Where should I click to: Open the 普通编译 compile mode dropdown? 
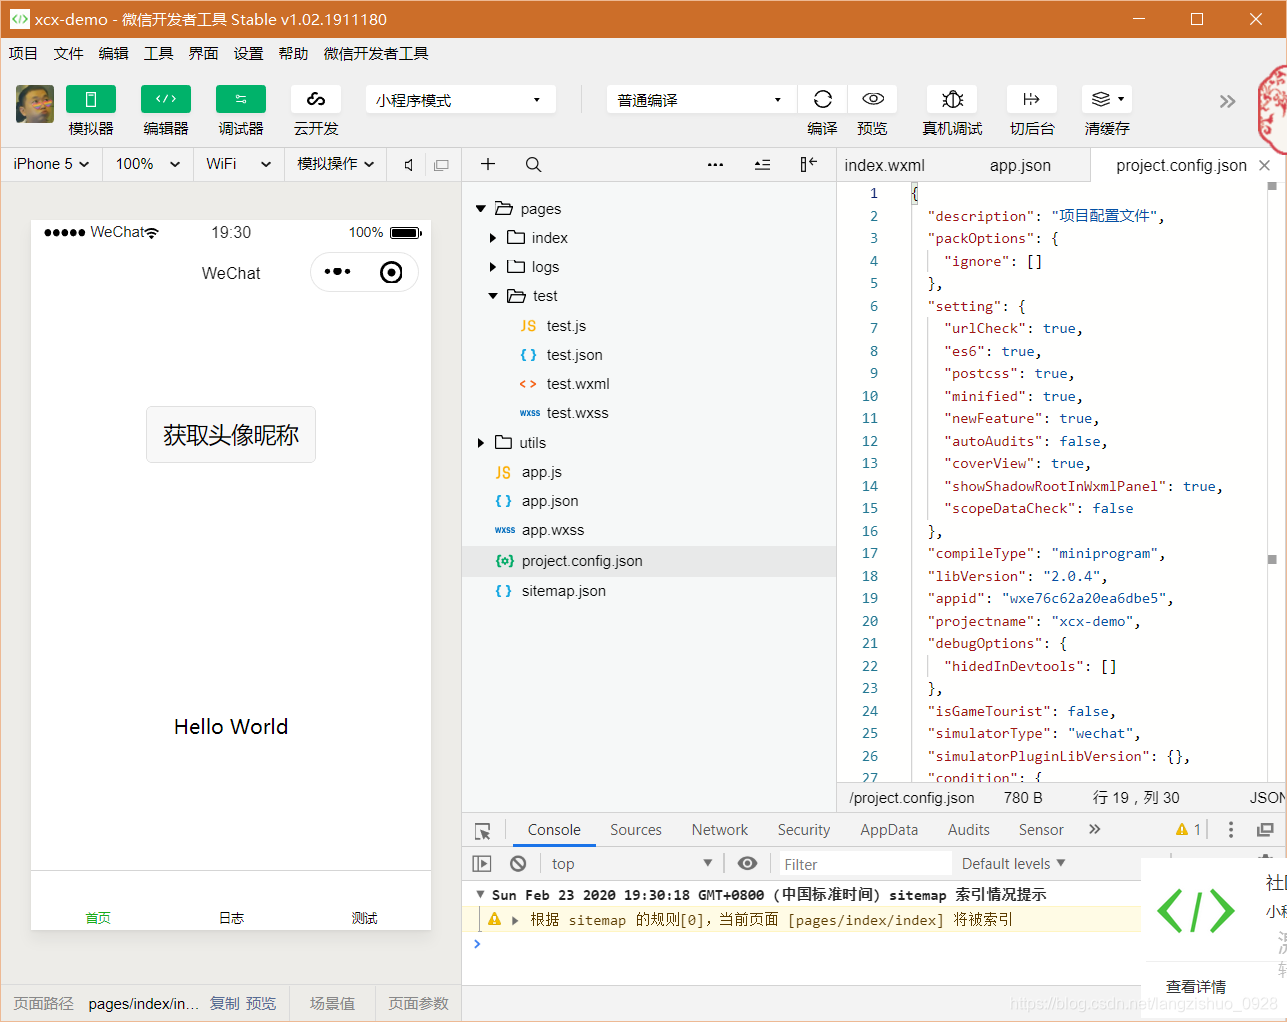pos(701,100)
